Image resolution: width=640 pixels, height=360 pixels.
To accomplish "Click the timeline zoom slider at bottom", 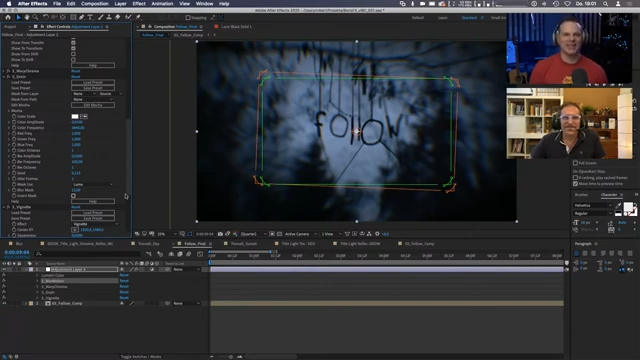I will coord(231,357).
